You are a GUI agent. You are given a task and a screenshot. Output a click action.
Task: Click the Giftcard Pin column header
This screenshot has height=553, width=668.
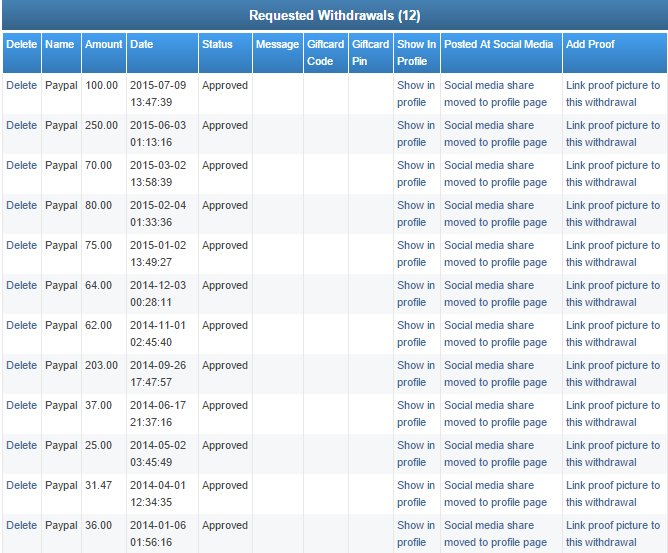(x=370, y=53)
